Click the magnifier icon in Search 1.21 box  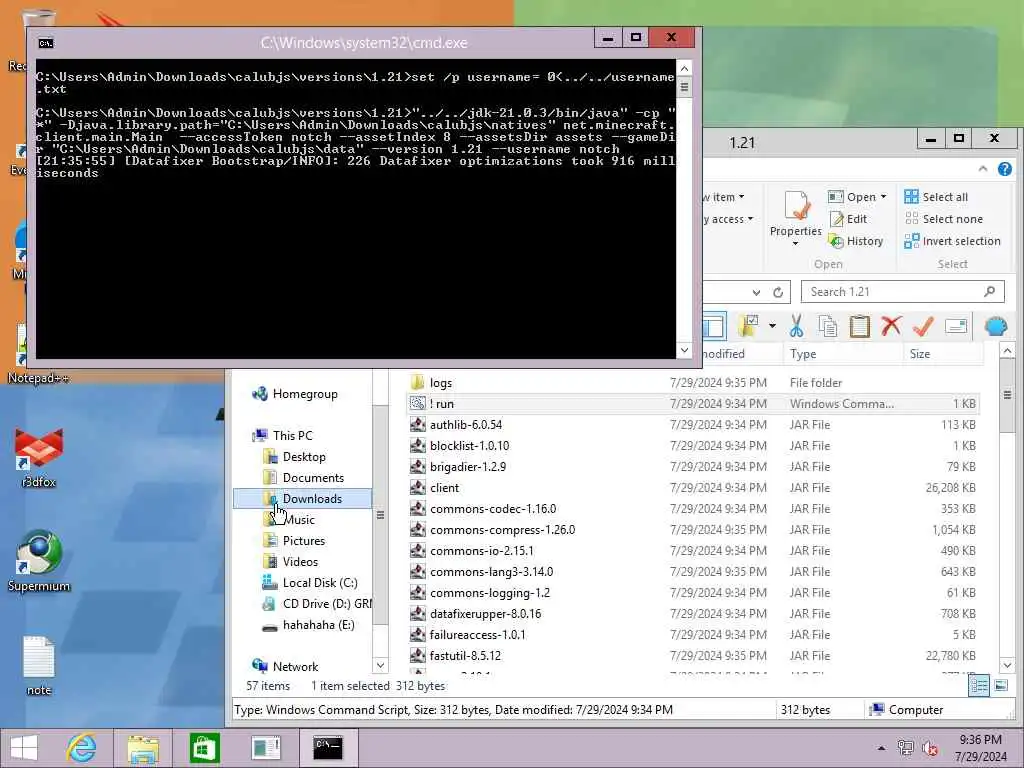989,291
